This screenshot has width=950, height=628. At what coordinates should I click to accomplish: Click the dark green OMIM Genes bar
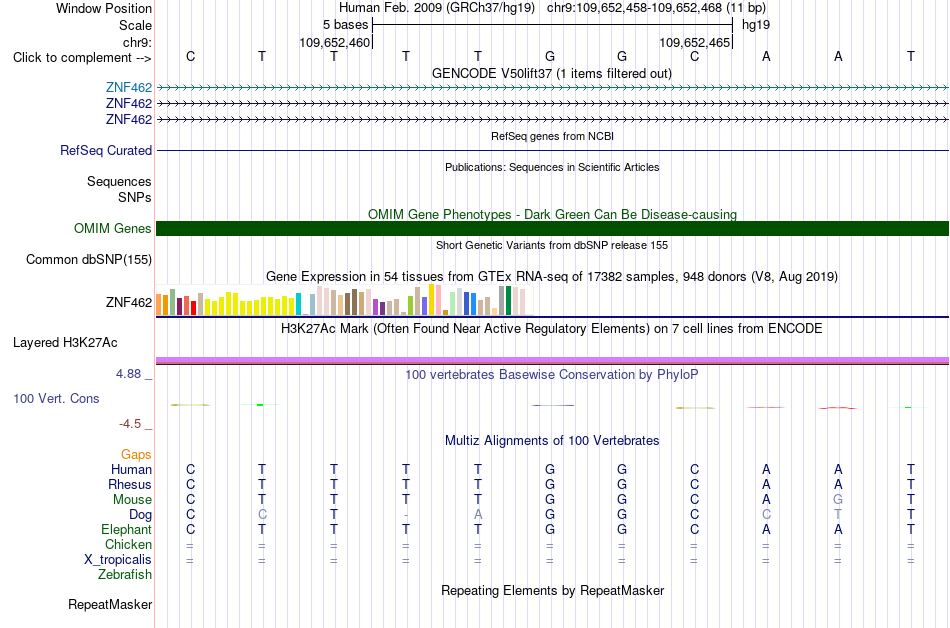(552, 228)
